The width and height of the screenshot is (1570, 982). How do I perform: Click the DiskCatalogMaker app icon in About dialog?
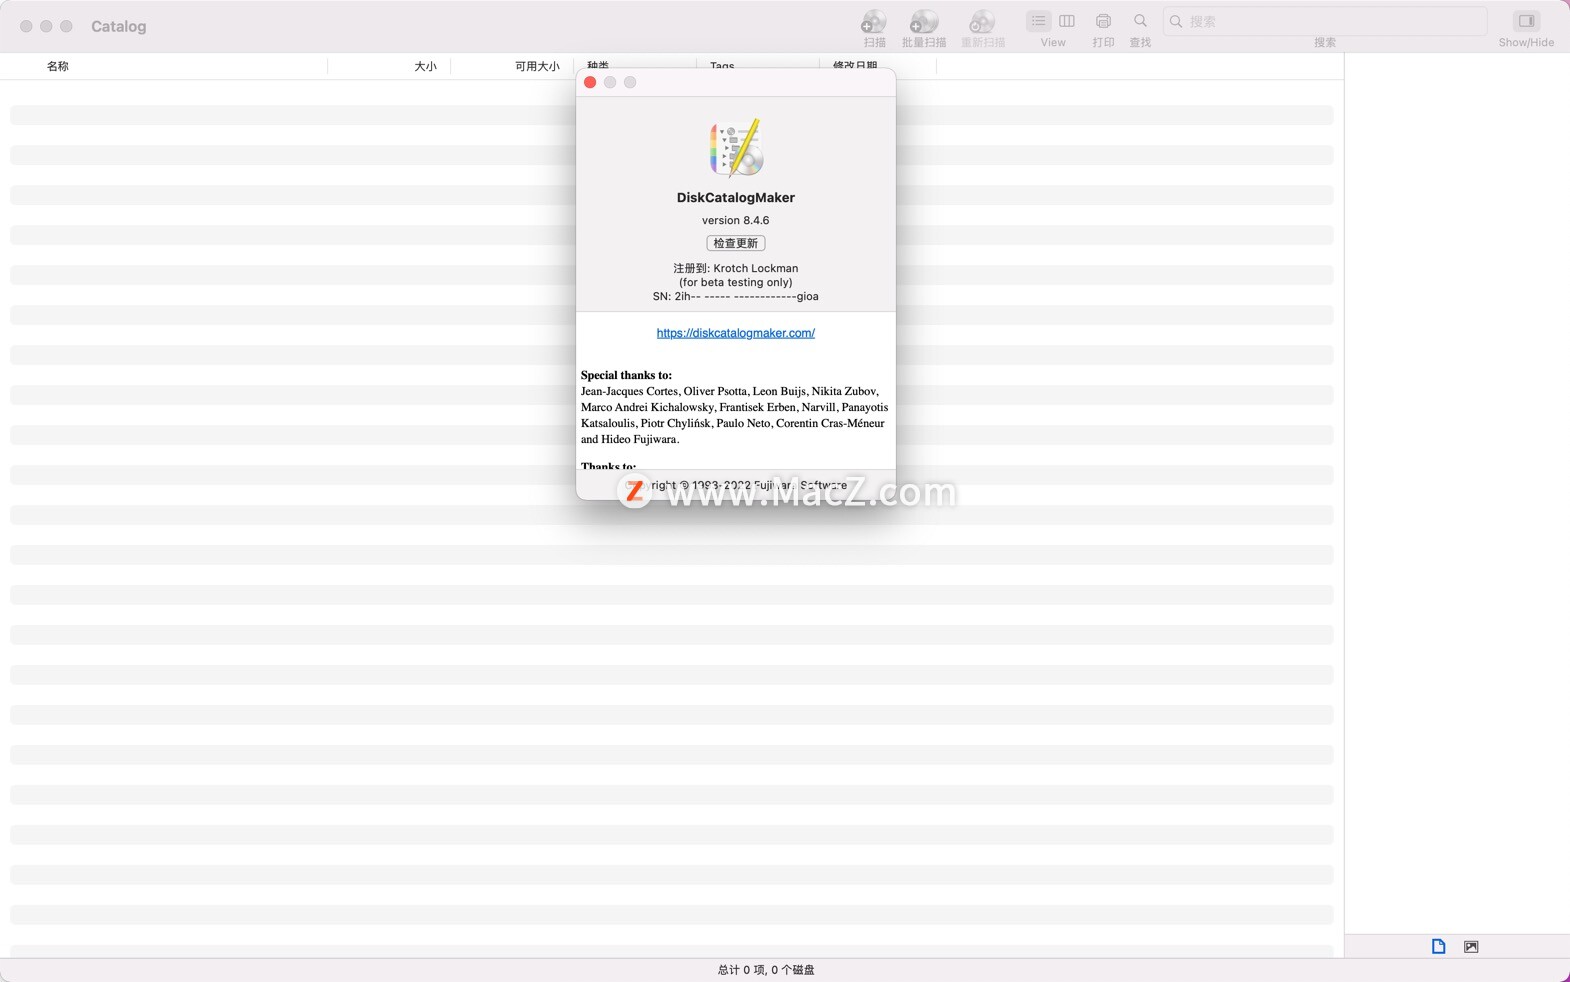click(x=736, y=148)
